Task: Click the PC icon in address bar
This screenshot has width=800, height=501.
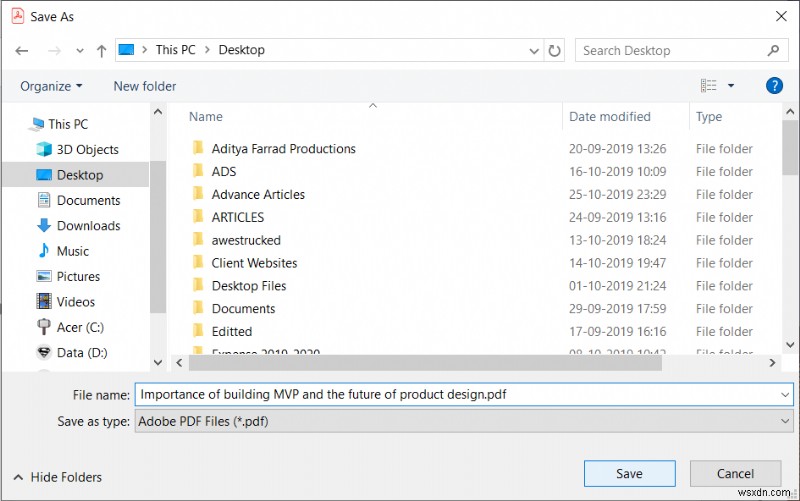Action: coord(127,49)
